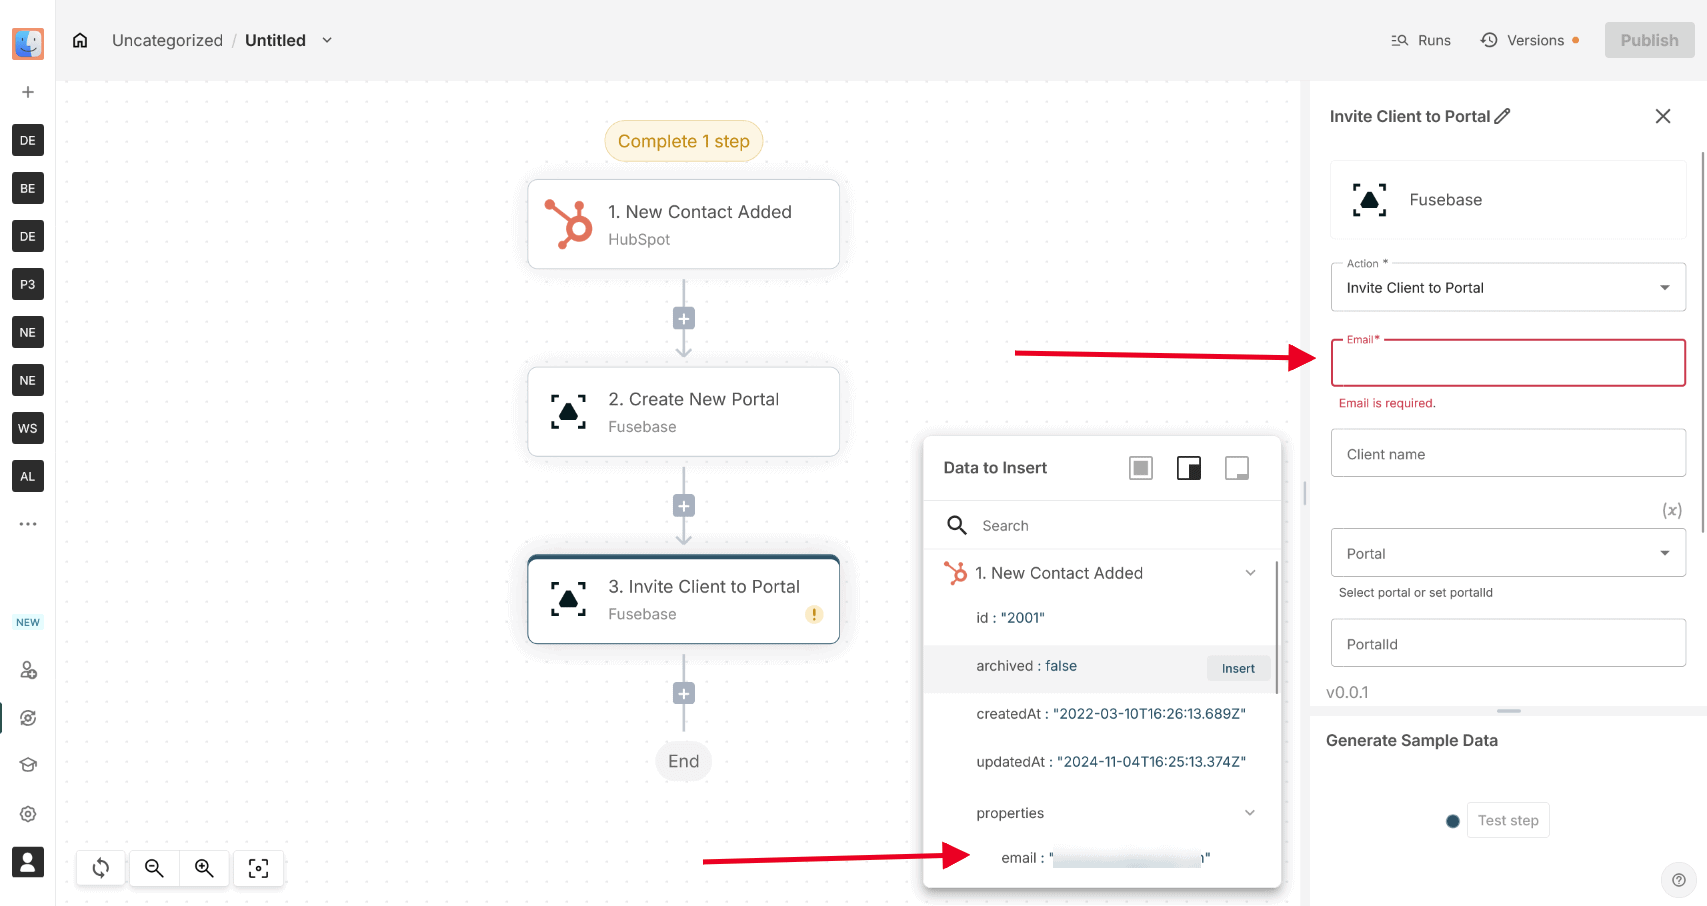Open the help question mark icon
Viewport: 1707px width, 906px height.
pos(1679,880)
